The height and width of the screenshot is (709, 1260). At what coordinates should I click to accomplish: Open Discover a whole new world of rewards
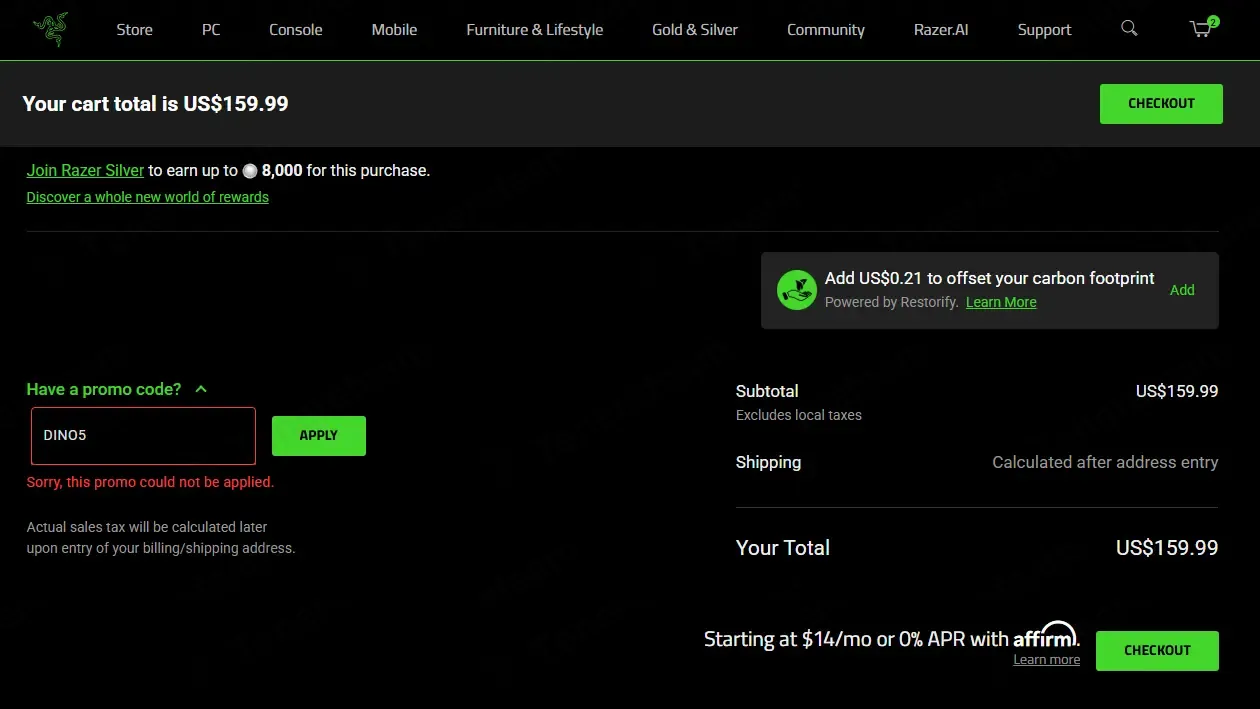coord(148,197)
